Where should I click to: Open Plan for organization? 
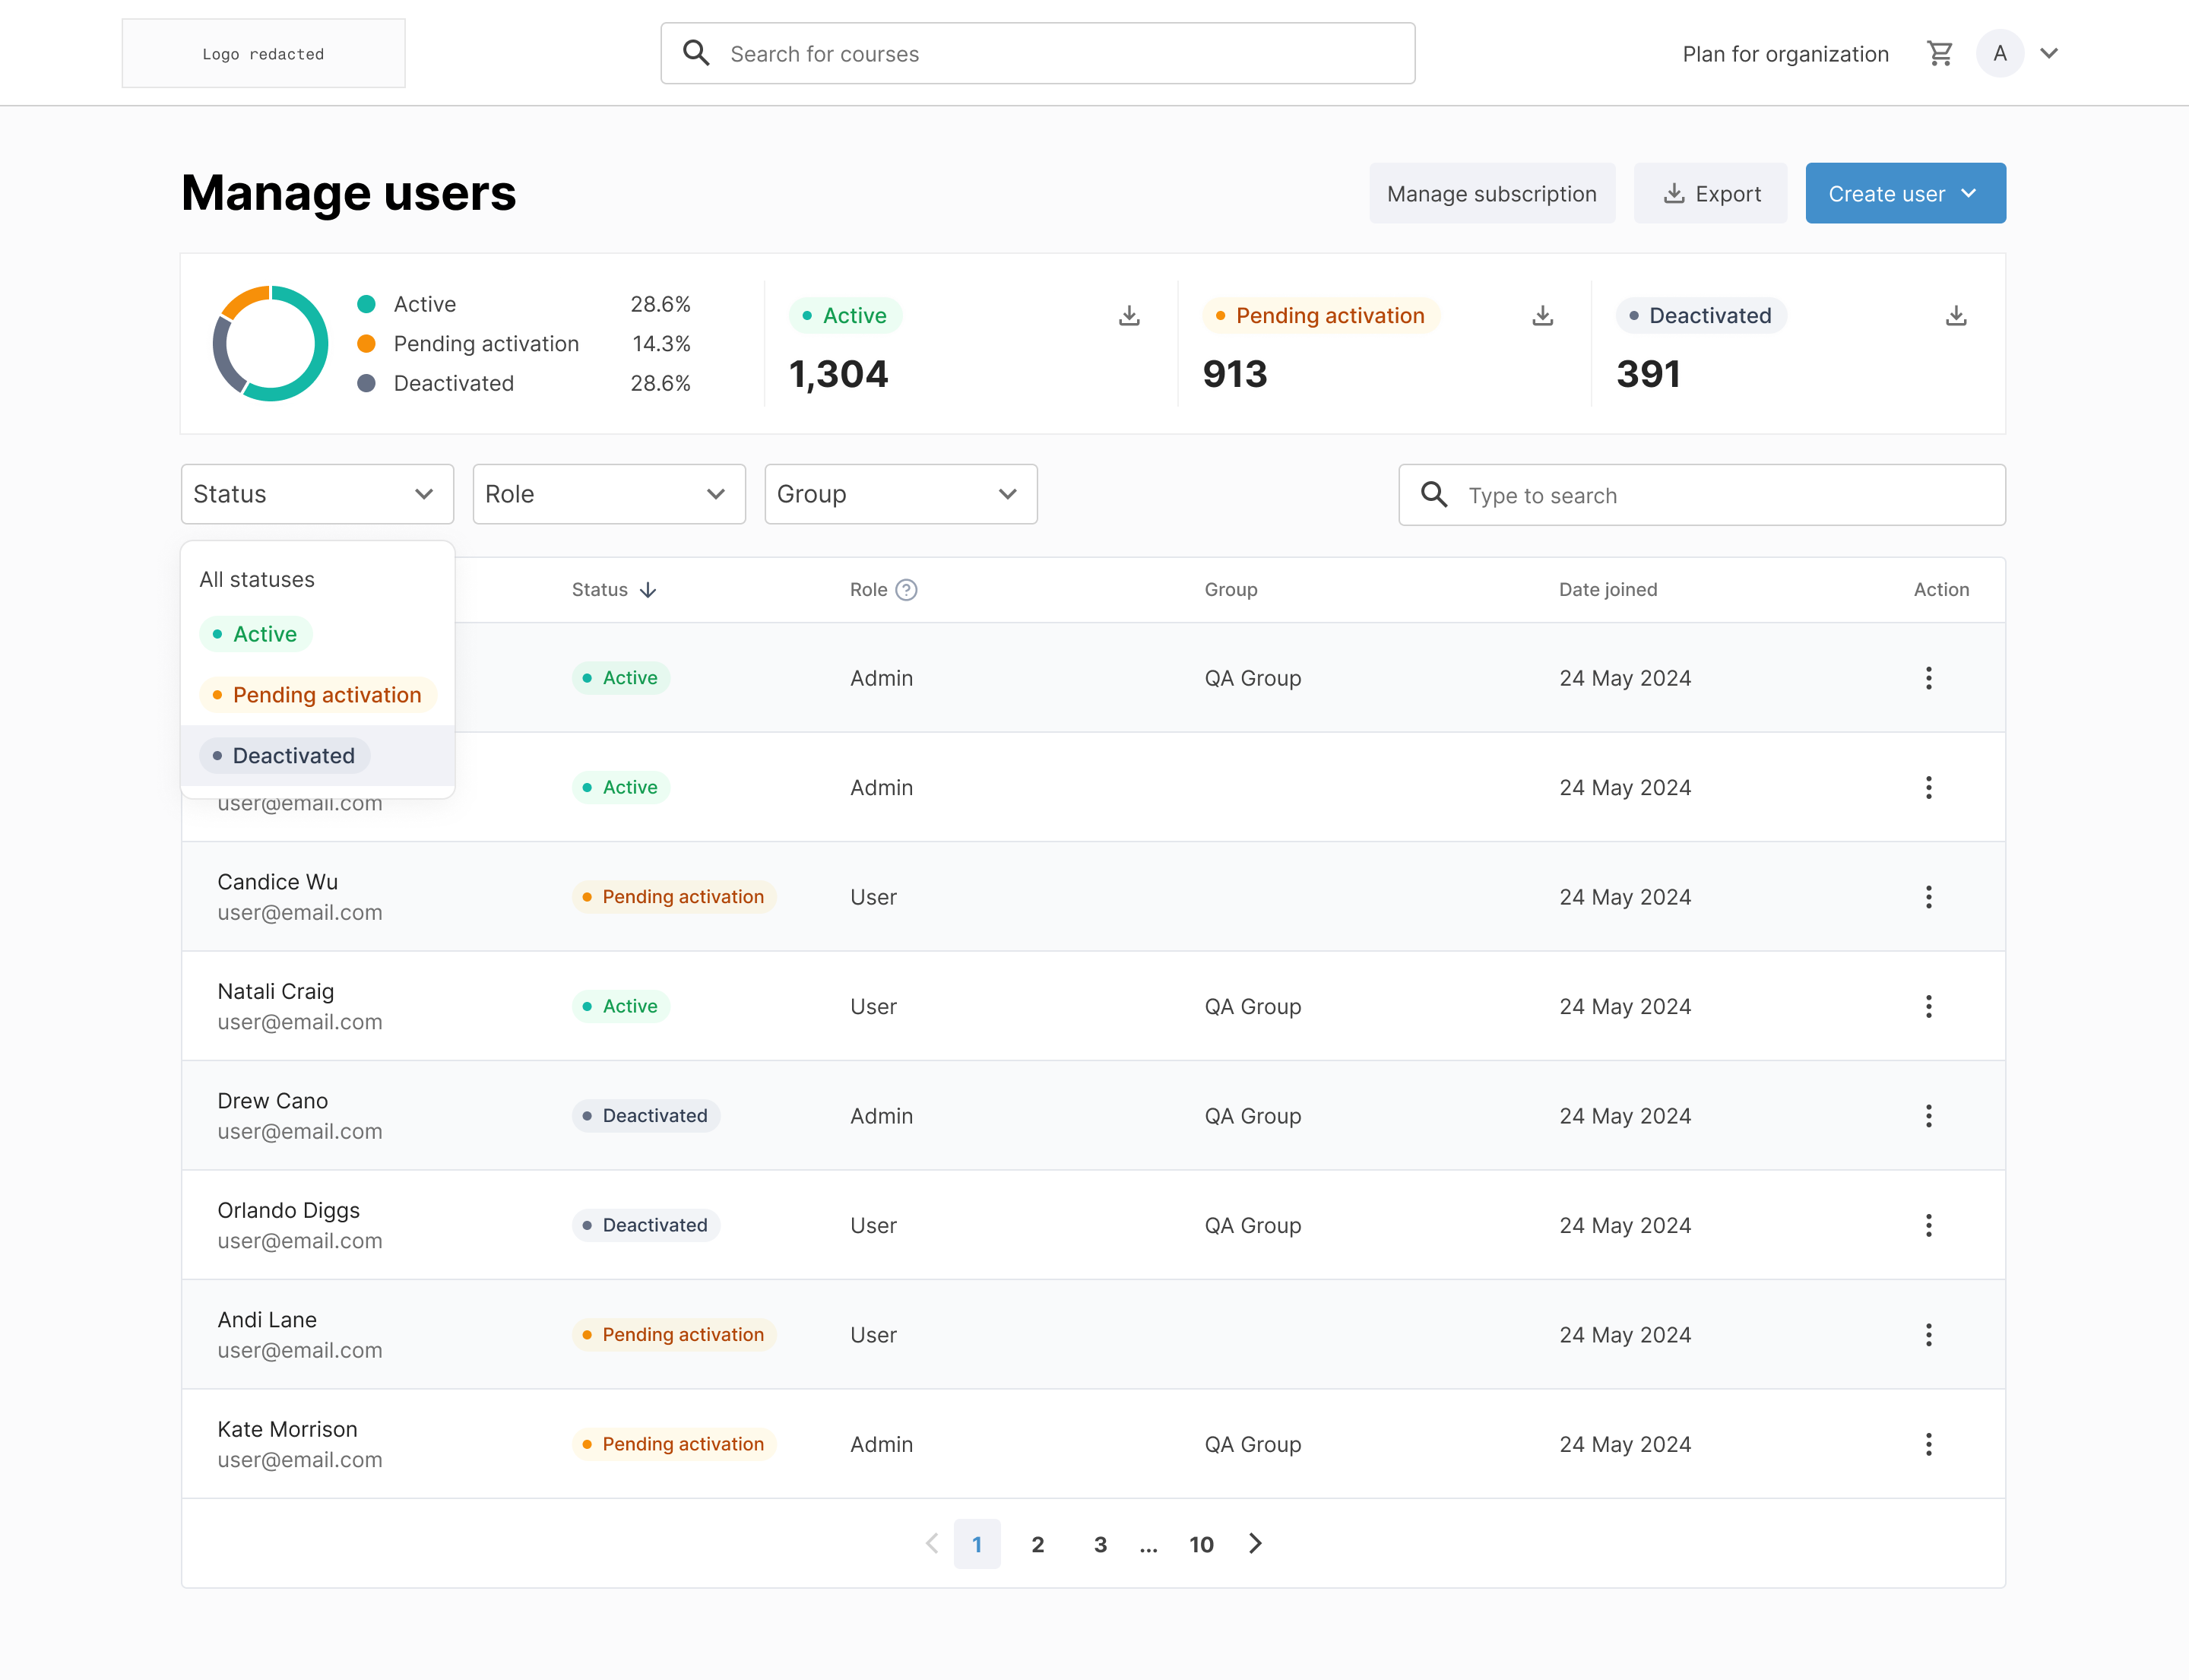(x=1785, y=53)
